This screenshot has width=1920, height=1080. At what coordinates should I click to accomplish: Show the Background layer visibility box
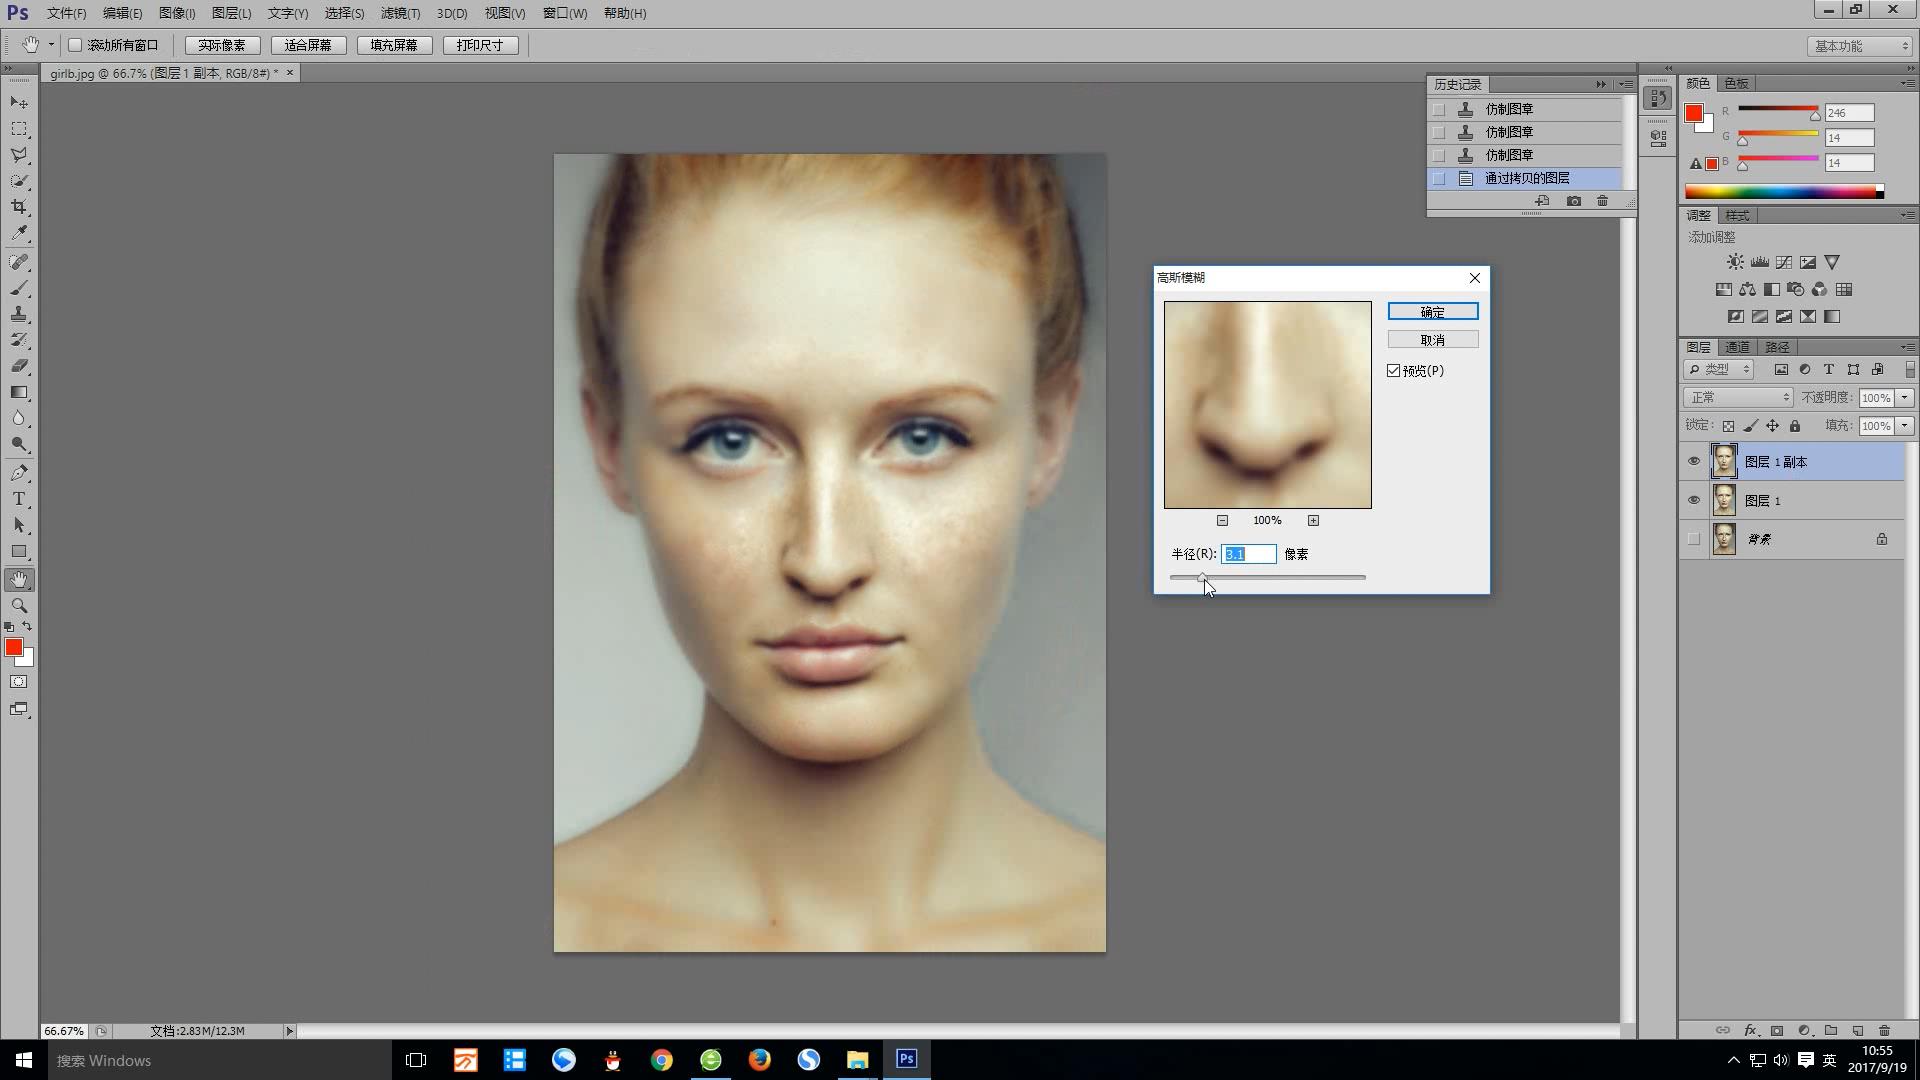1694,539
